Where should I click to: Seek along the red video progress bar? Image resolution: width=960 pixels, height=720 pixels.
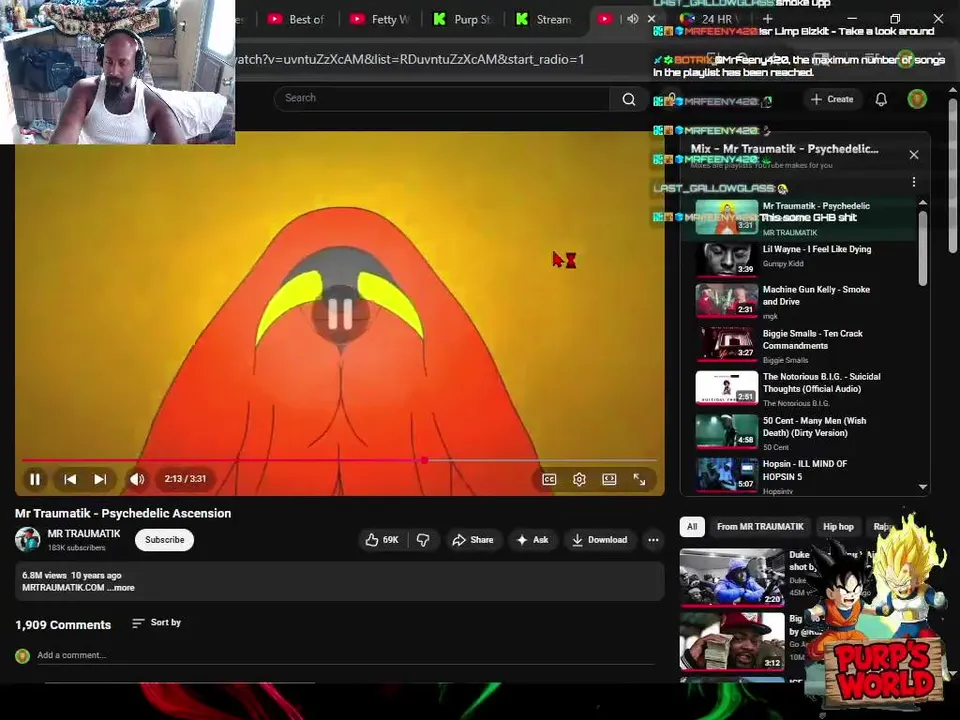[340, 460]
